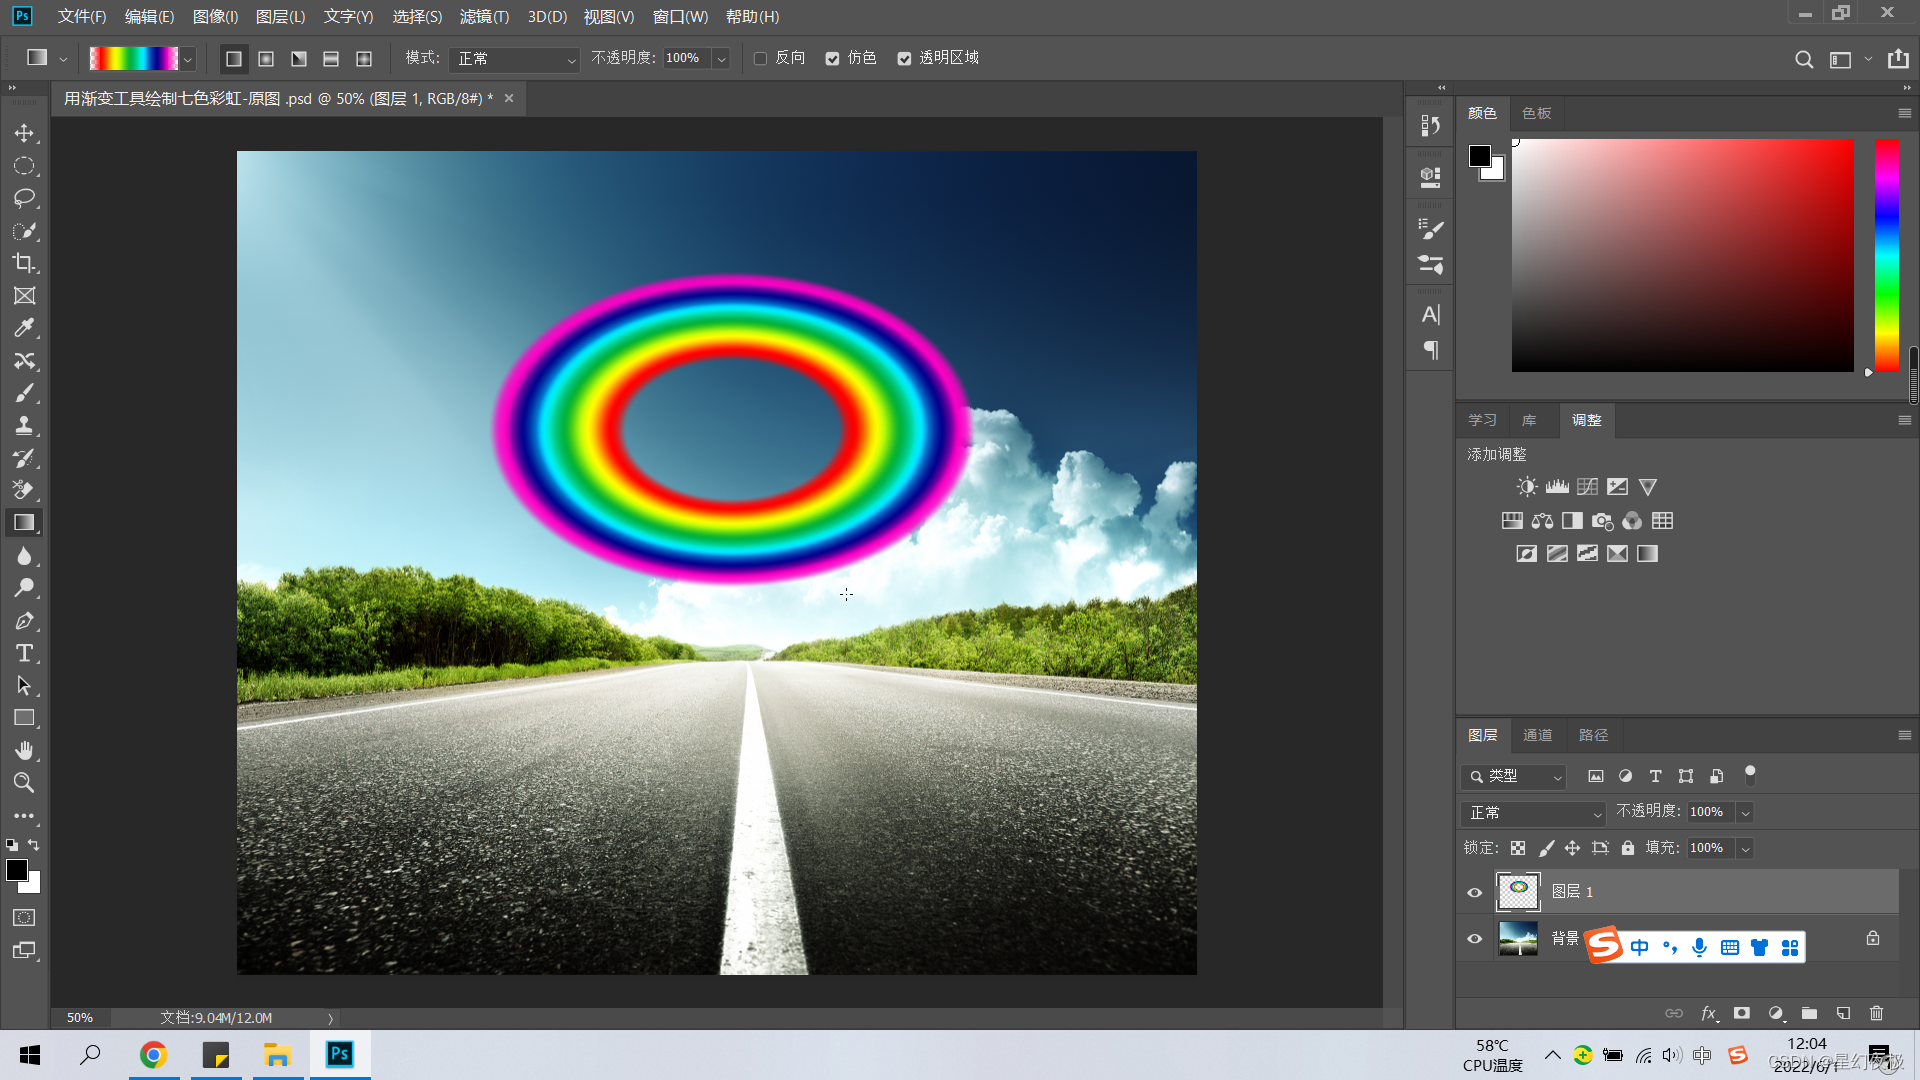Screen dimensions: 1920x1080
Task: Click the rainbow gradient preview swatch
Action: [x=133, y=59]
